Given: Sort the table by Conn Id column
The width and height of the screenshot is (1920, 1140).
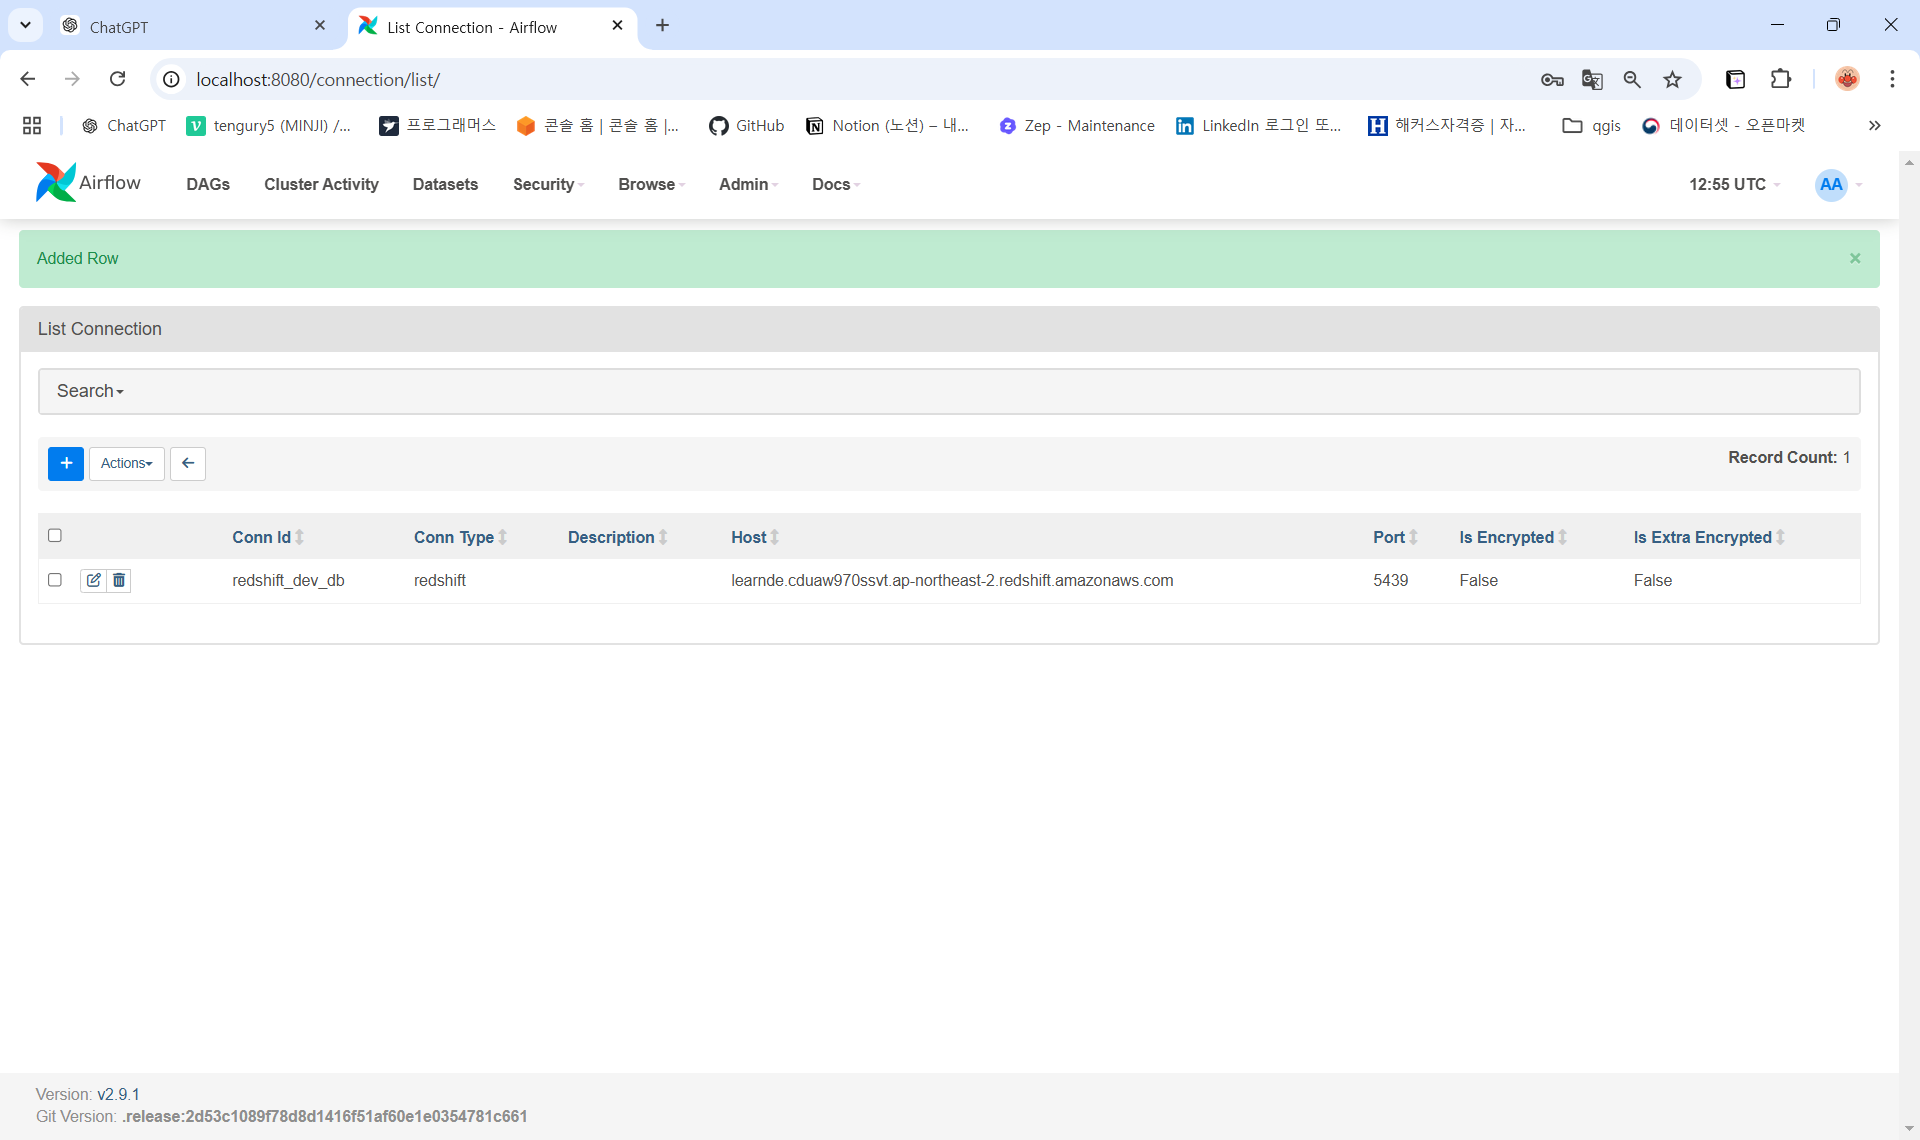Looking at the screenshot, I should 264,537.
